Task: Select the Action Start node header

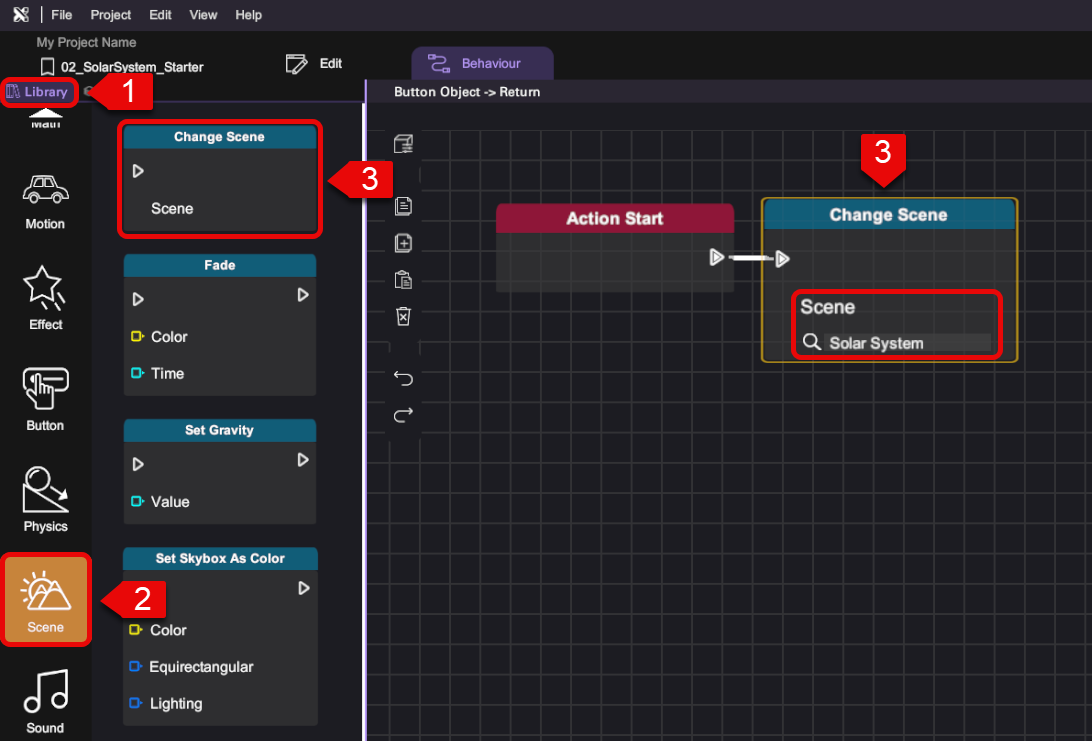Action: pyautogui.click(x=615, y=219)
